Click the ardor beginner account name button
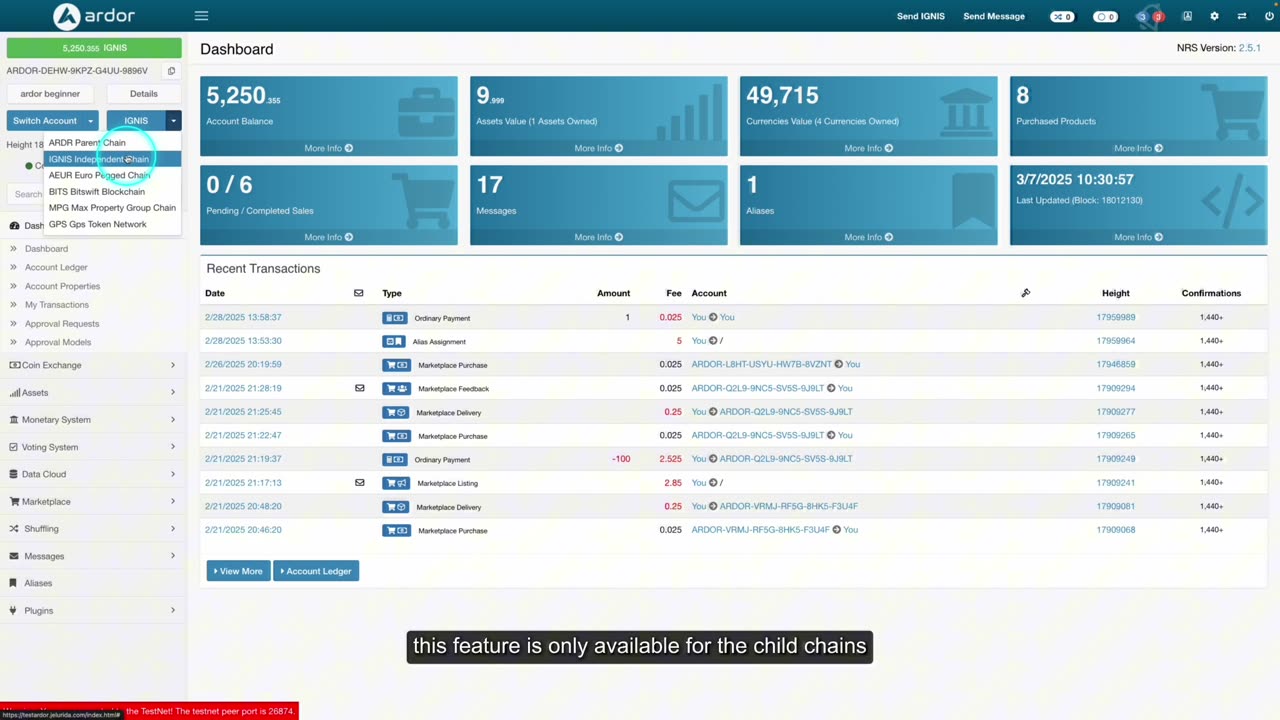The width and height of the screenshot is (1280, 720). (50, 94)
